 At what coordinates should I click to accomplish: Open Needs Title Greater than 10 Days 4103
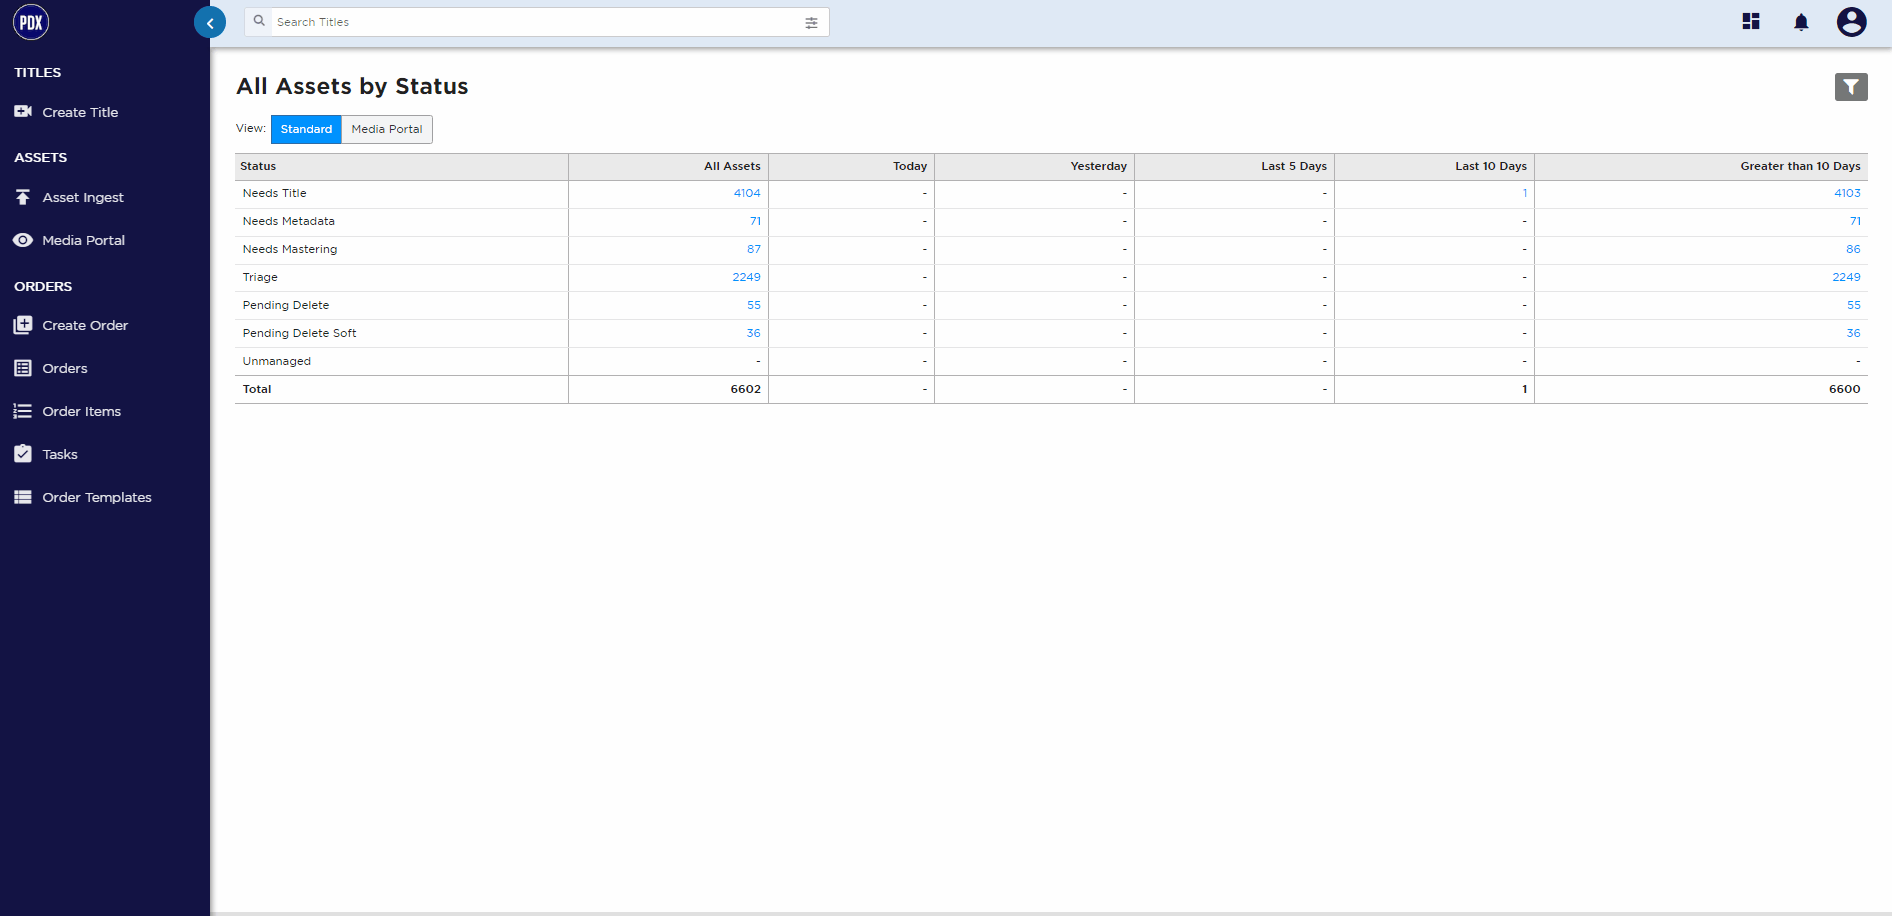[1847, 193]
